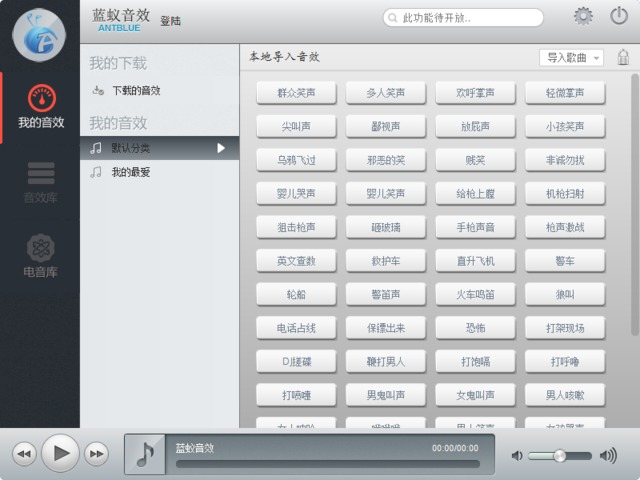Click the icon right of 导入歌曲 dropdown
640x480 pixels.
[622, 57]
